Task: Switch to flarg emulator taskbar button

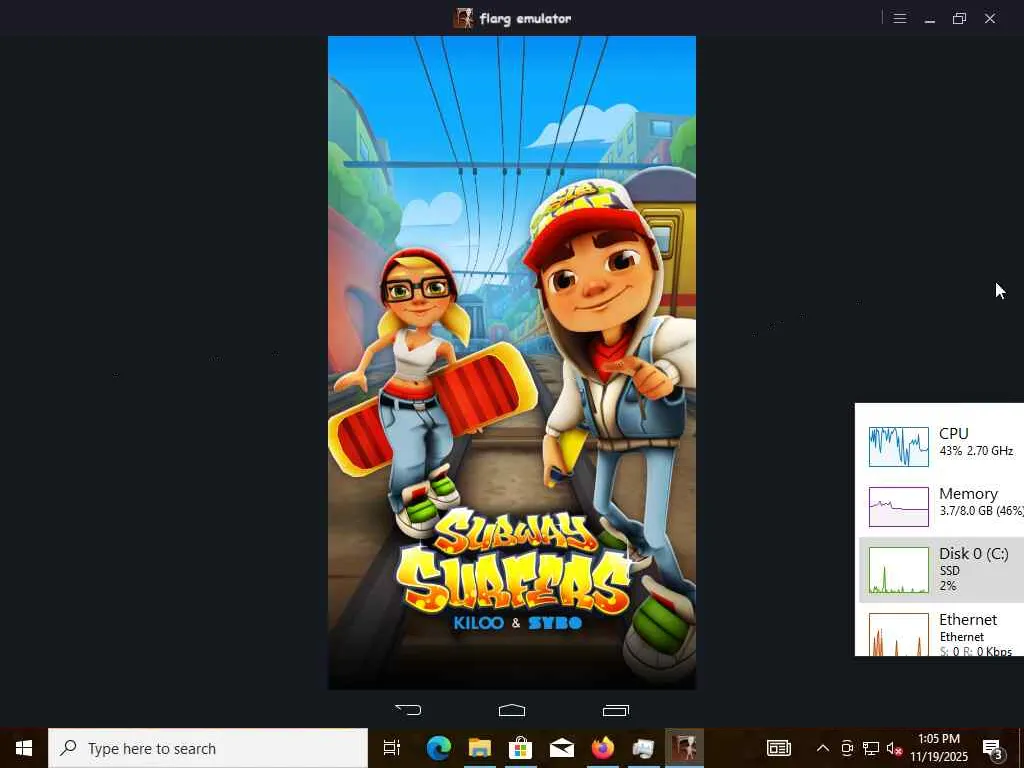Action: (684, 748)
